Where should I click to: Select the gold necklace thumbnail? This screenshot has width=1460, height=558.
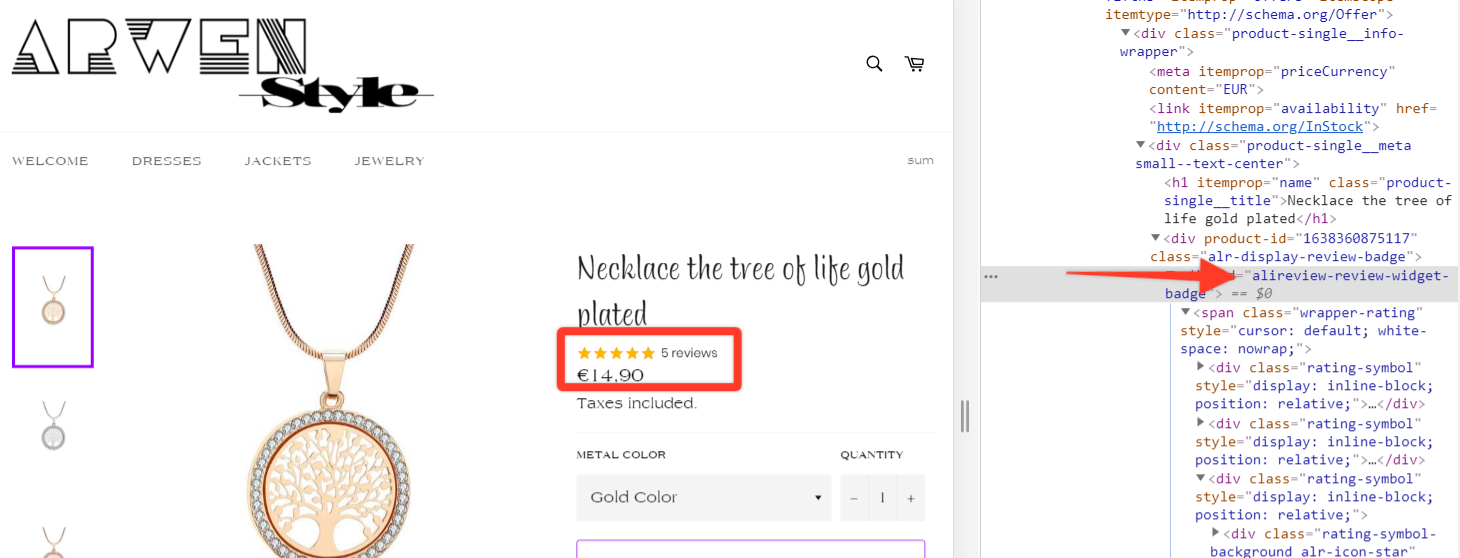point(53,307)
